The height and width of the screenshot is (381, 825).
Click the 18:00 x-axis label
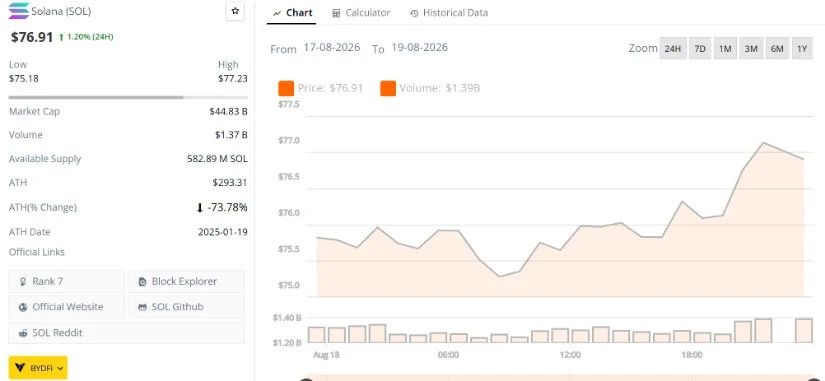point(692,355)
